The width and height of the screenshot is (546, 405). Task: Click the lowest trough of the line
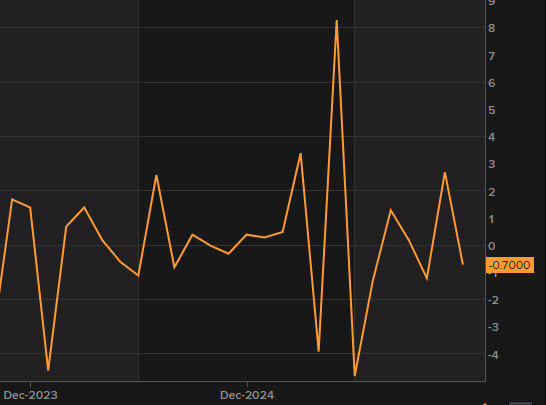[355, 376]
